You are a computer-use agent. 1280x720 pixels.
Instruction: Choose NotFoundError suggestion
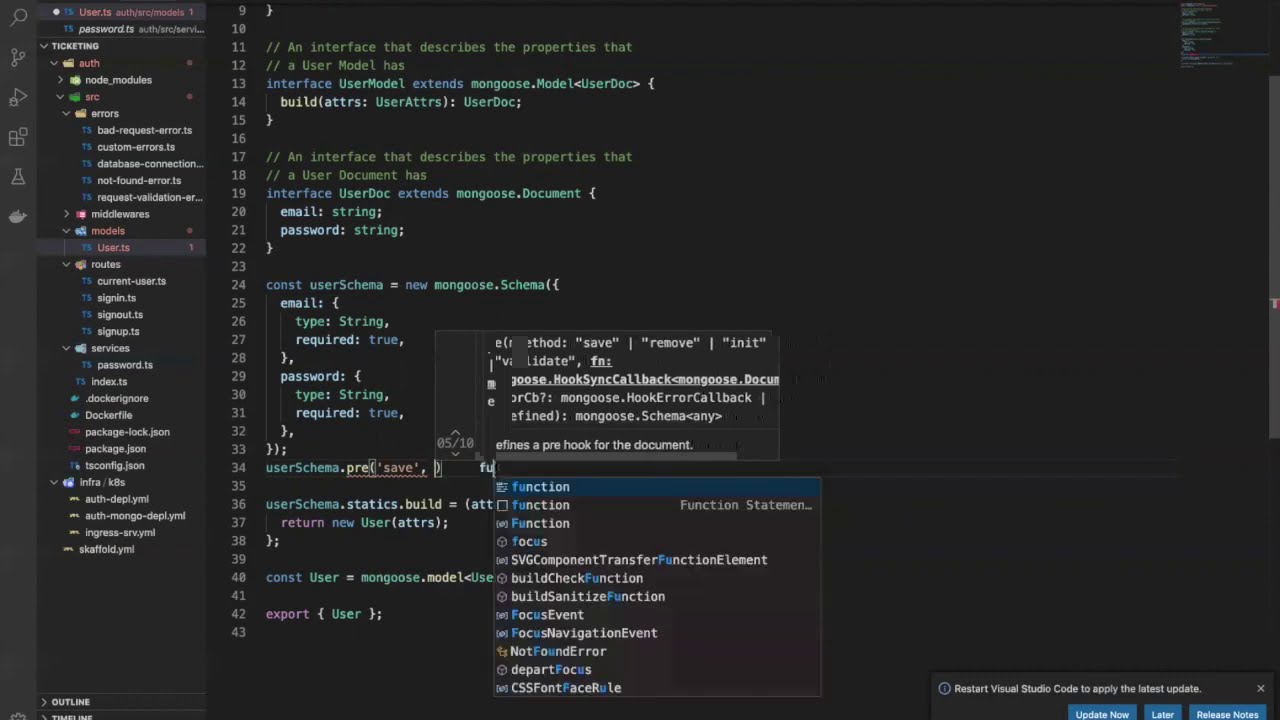[x=657, y=651]
